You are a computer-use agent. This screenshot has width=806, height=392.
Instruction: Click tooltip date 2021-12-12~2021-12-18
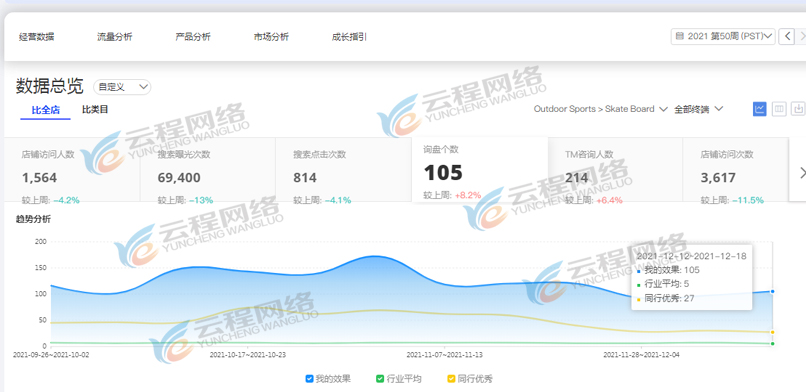pyautogui.click(x=691, y=256)
